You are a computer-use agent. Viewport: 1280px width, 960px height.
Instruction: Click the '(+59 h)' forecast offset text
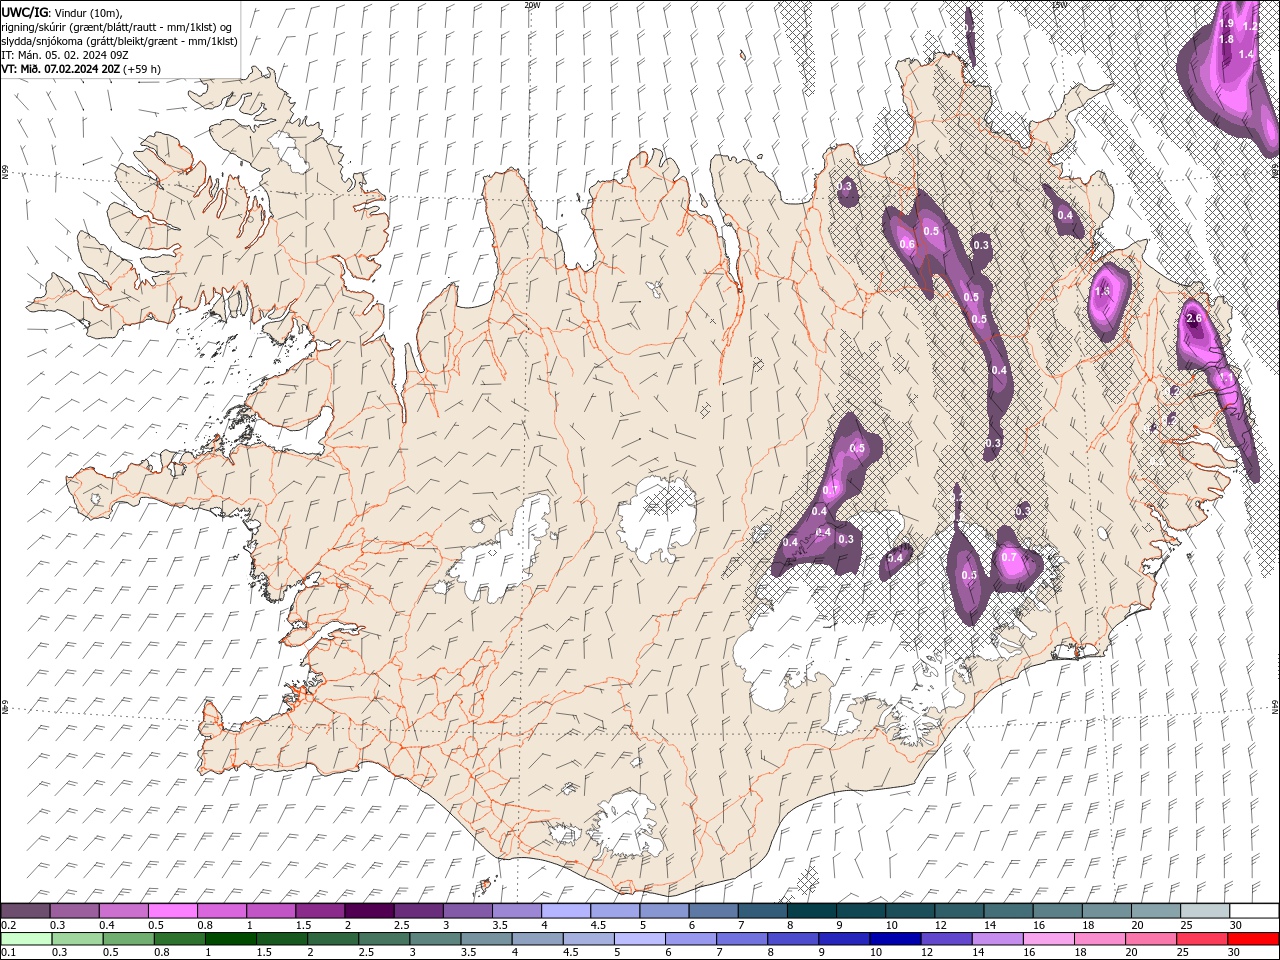pos(141,69)
